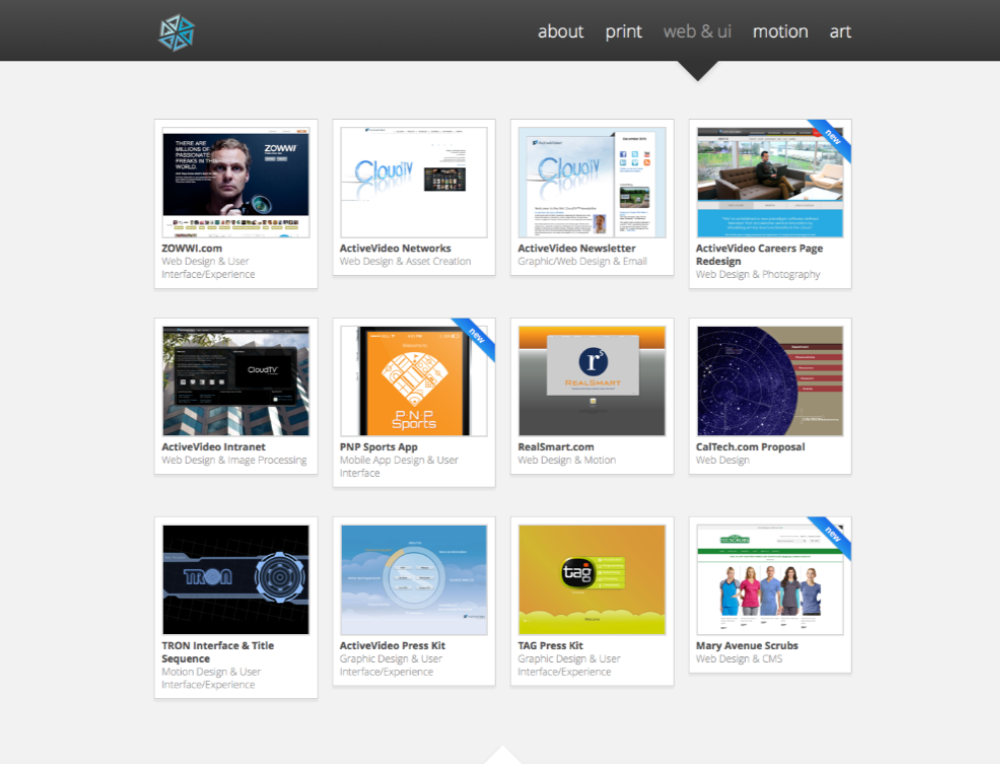Click the new ribbon on Mary Avenue Scrubs card

[x=832, y=535]
